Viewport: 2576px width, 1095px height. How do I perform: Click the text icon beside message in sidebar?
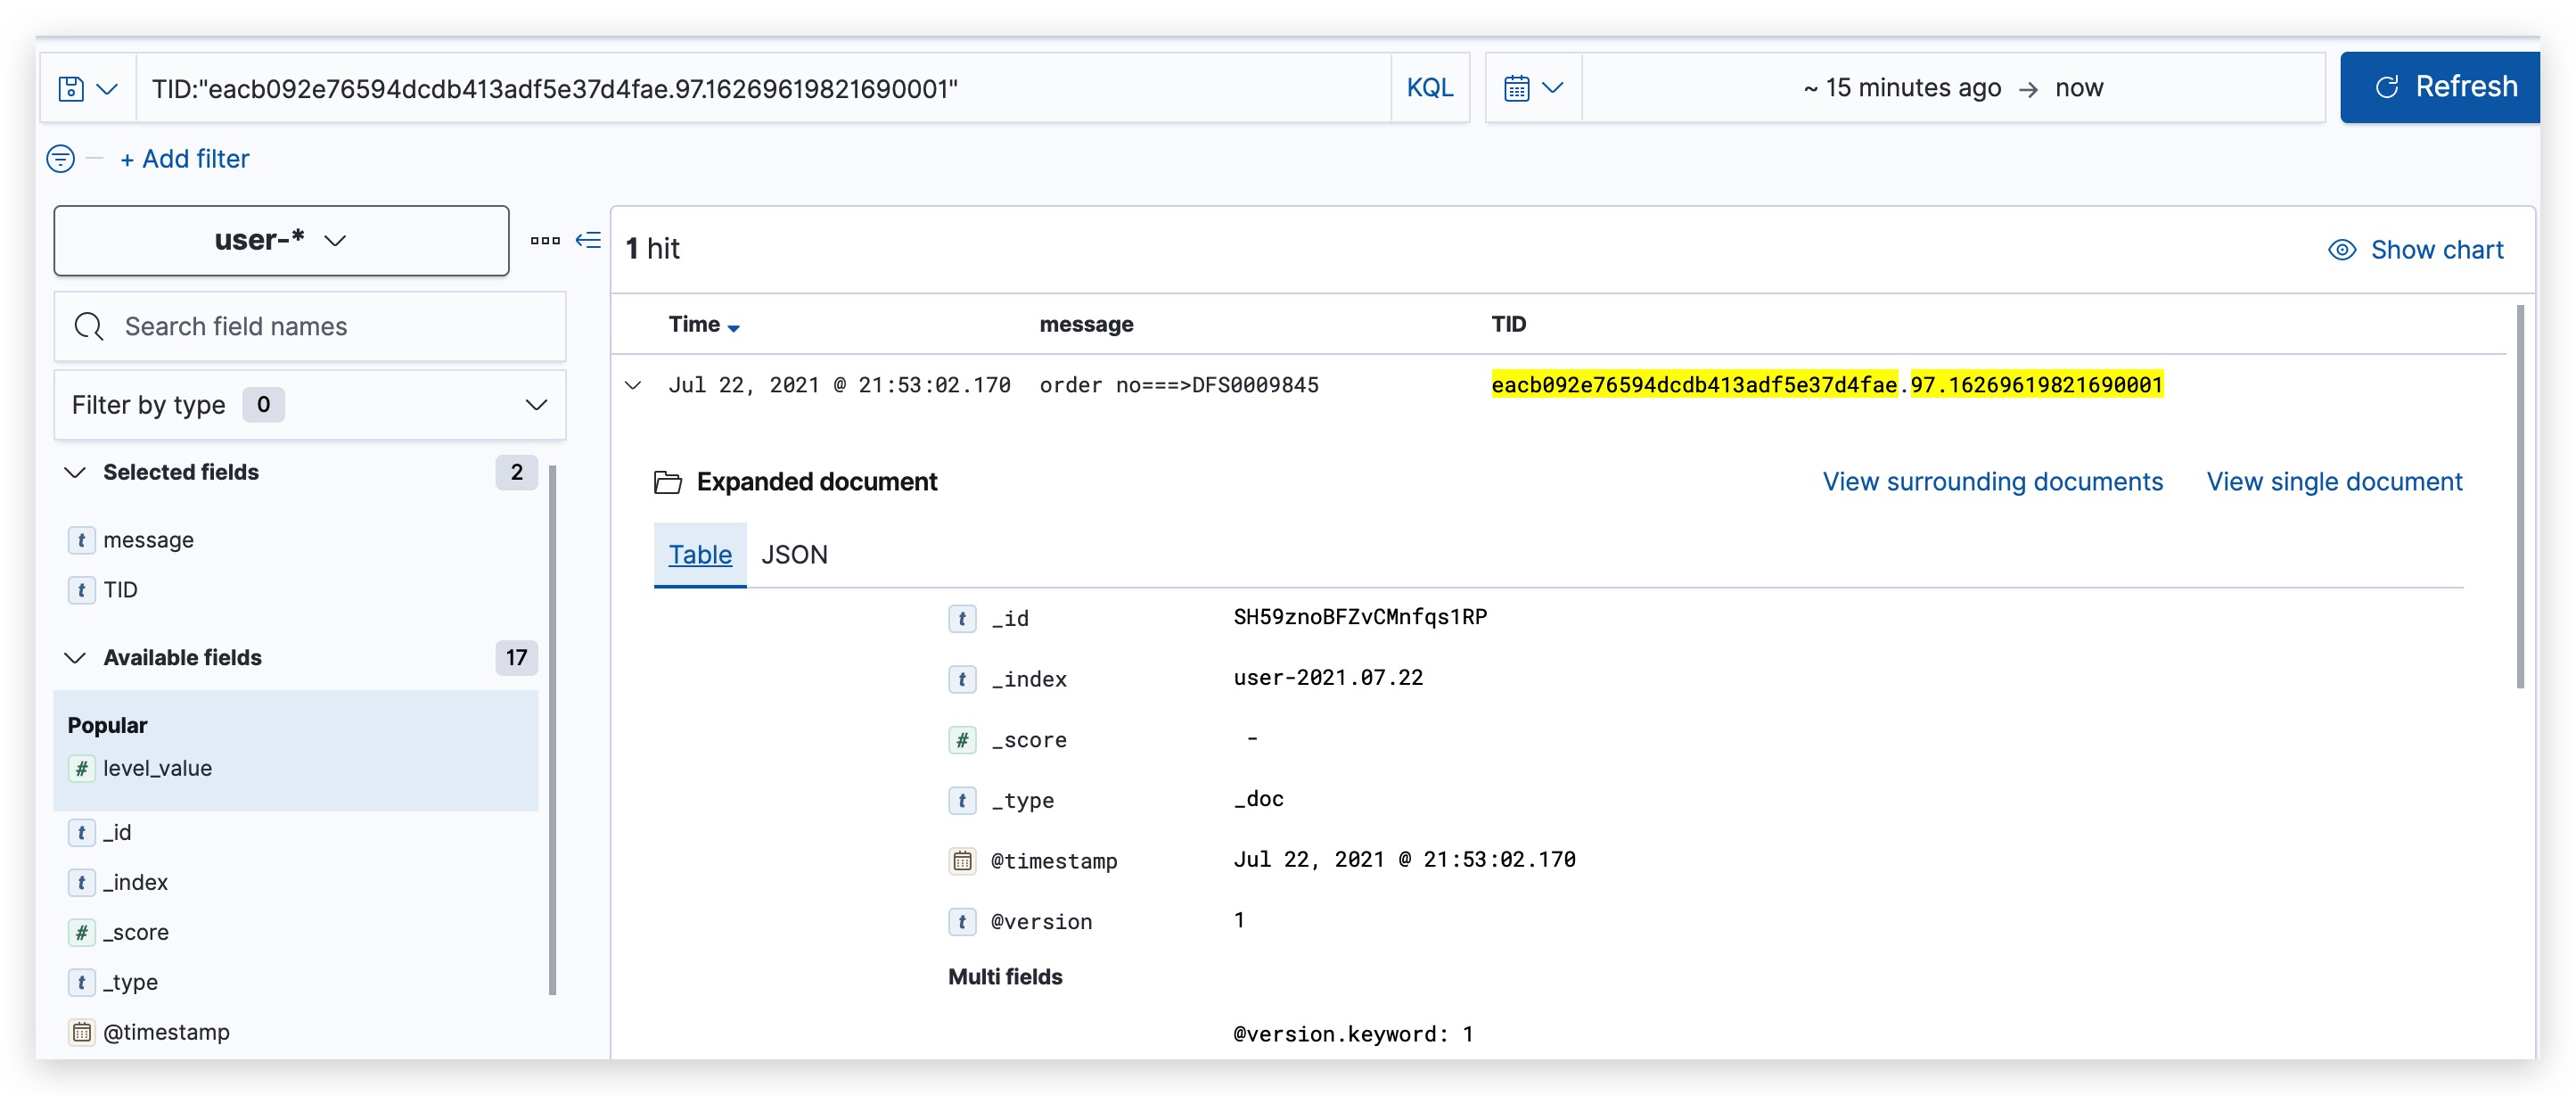point(82,540)
